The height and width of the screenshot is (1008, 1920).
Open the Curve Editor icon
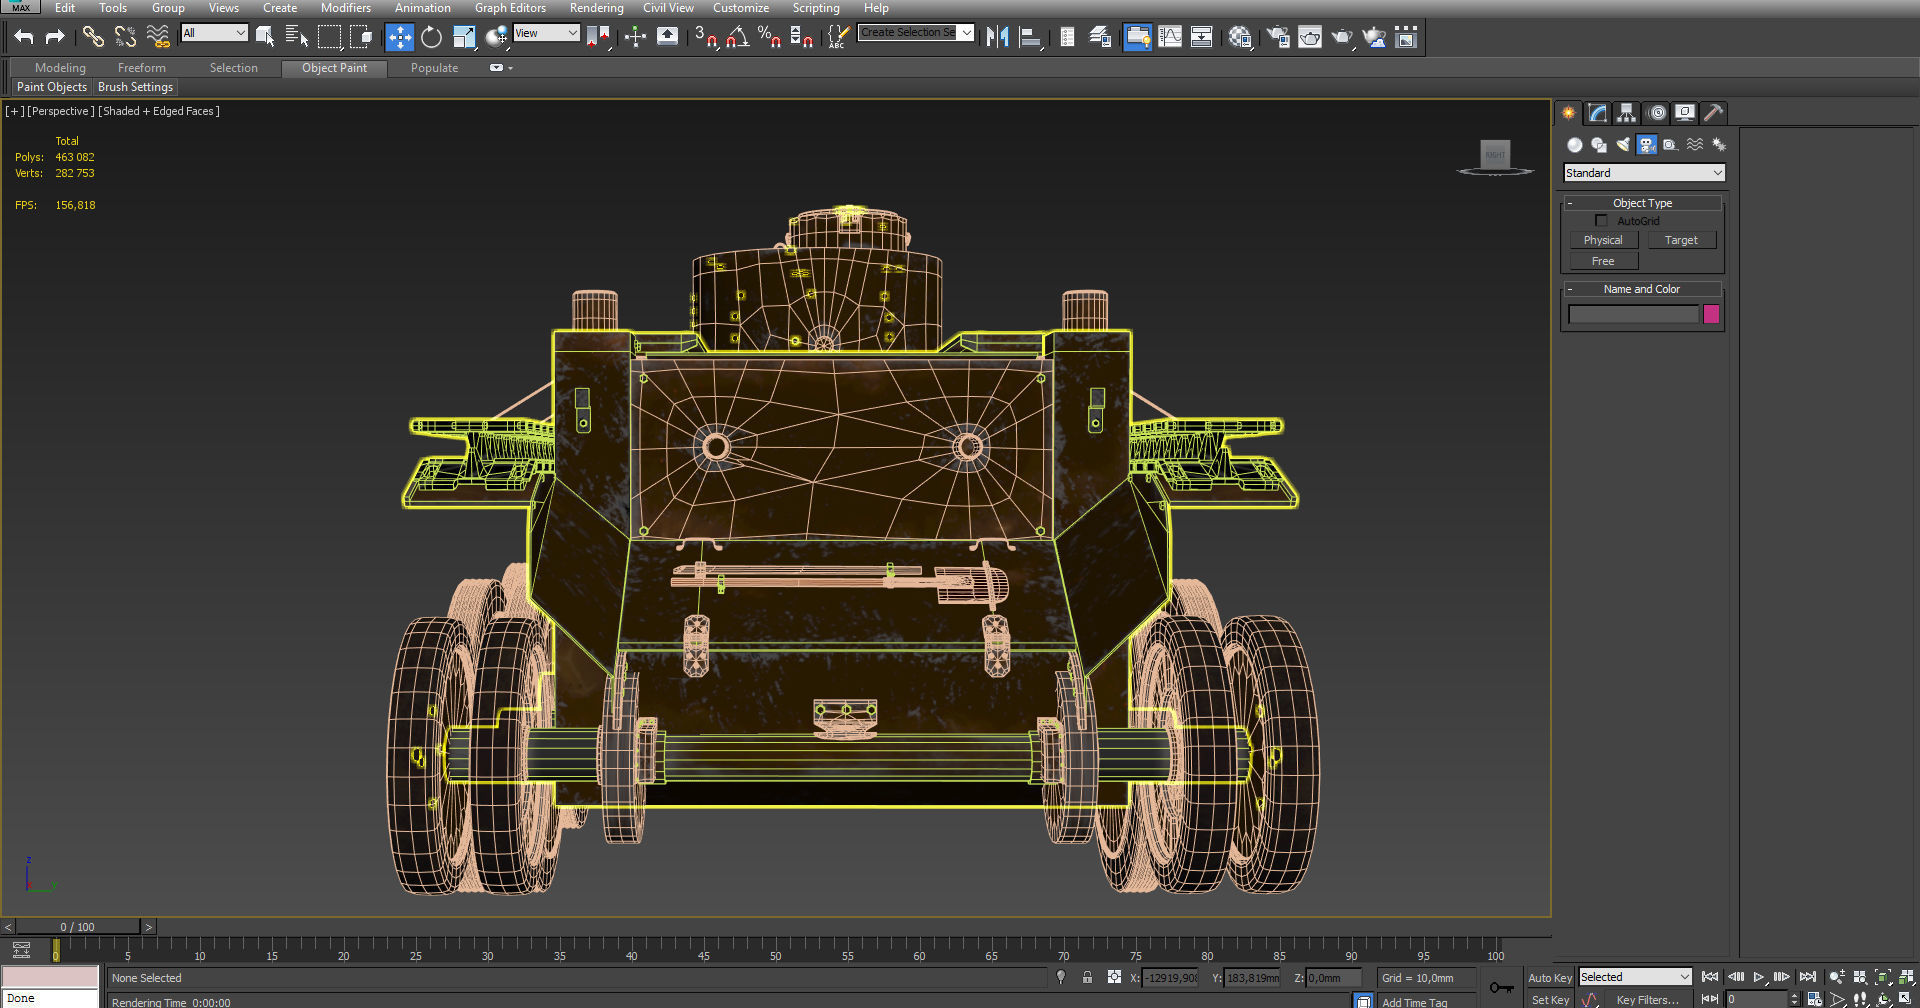(x=1170, y=37)
